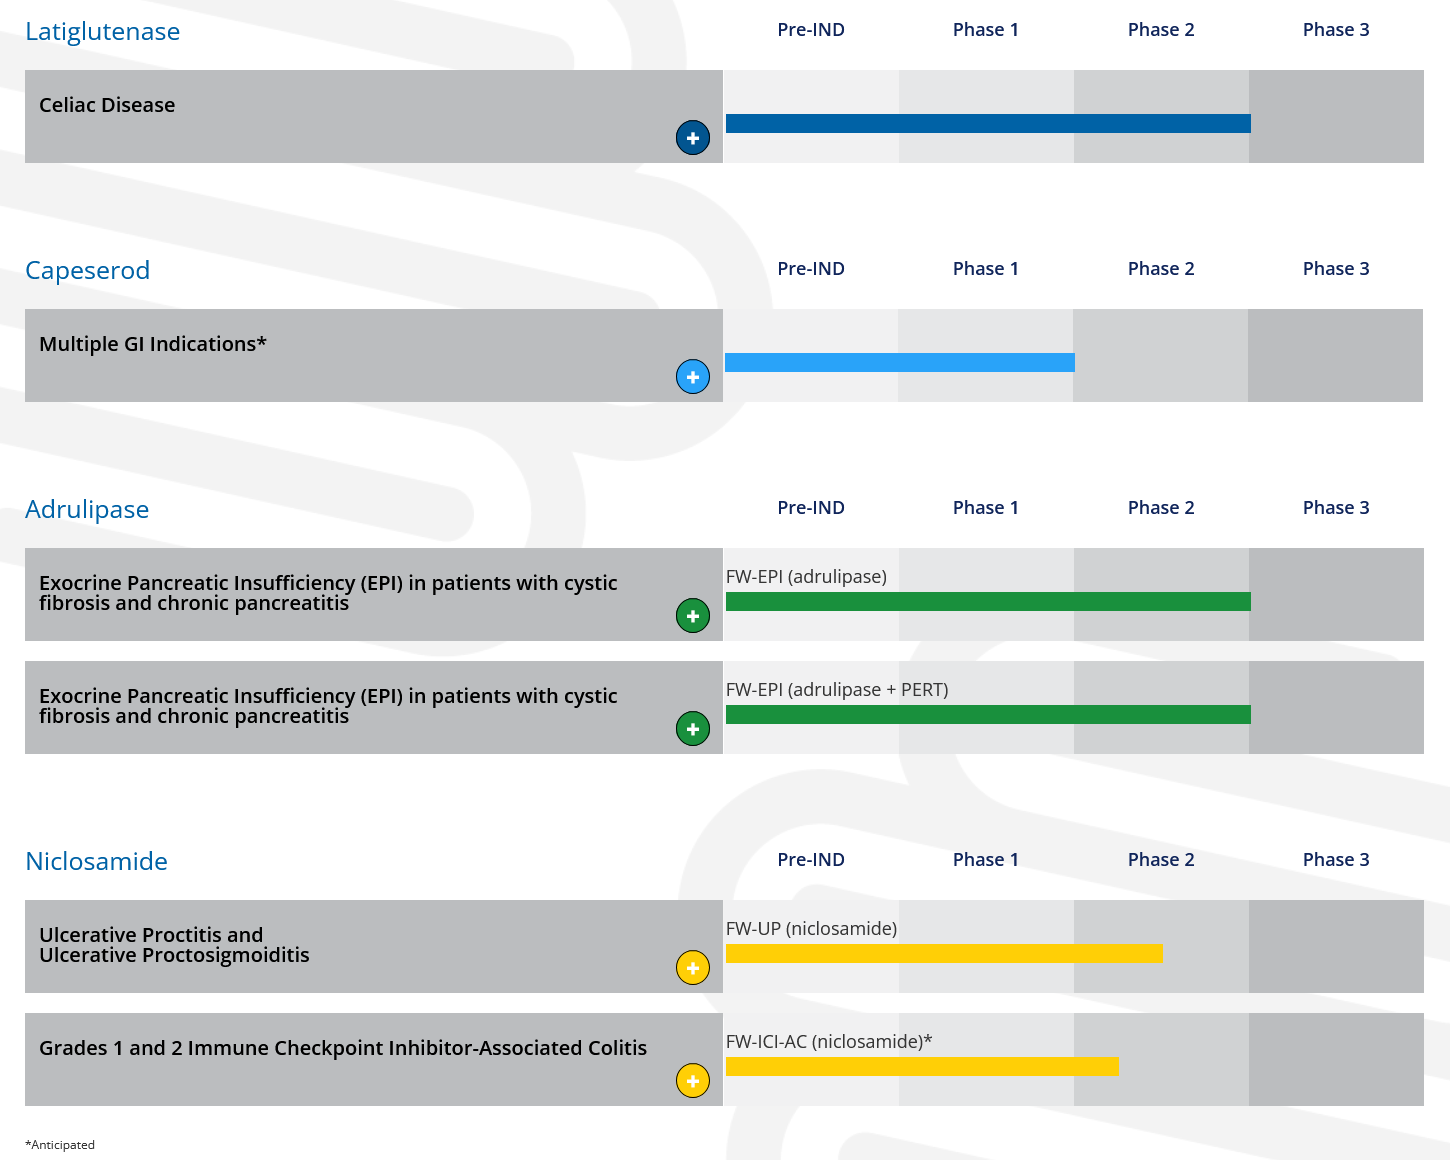Screen dimensions: 1450x1160
Task: Click the green plus beside FW-EPI (adrulipase) row
Action: pos(693,616)
